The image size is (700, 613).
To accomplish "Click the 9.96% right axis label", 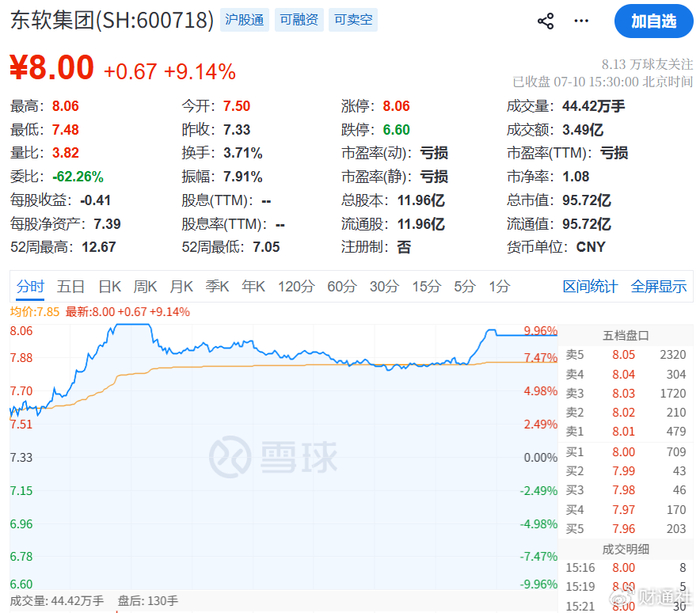I will [x=540, y=331].
